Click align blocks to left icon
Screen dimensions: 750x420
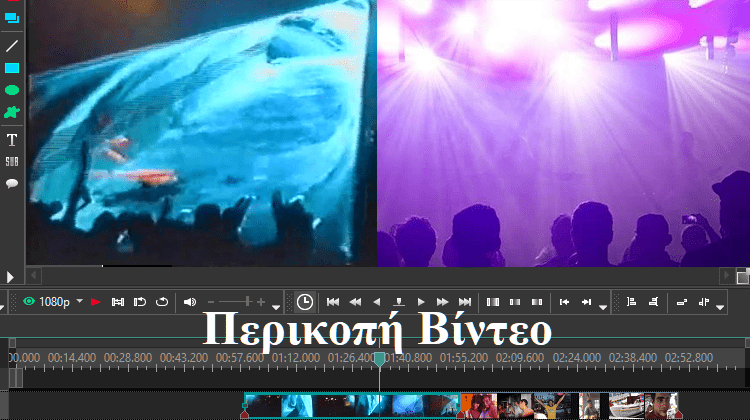tap(631, 302)
